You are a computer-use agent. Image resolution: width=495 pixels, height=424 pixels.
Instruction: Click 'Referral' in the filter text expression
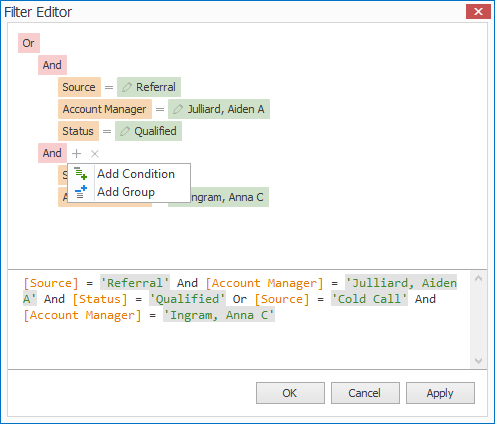[135, 283]
